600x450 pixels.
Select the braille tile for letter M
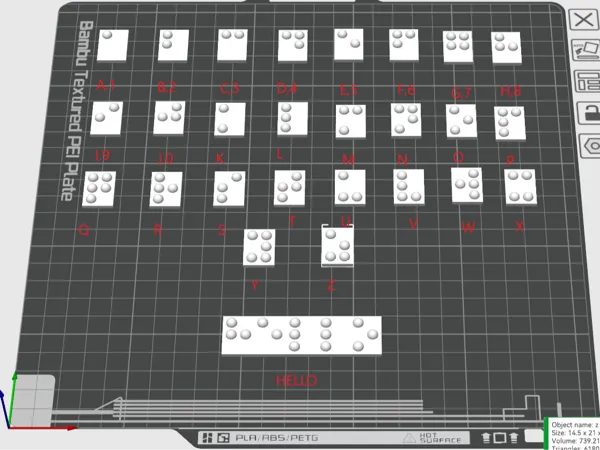pyautogui.click(x=351, y=121)
